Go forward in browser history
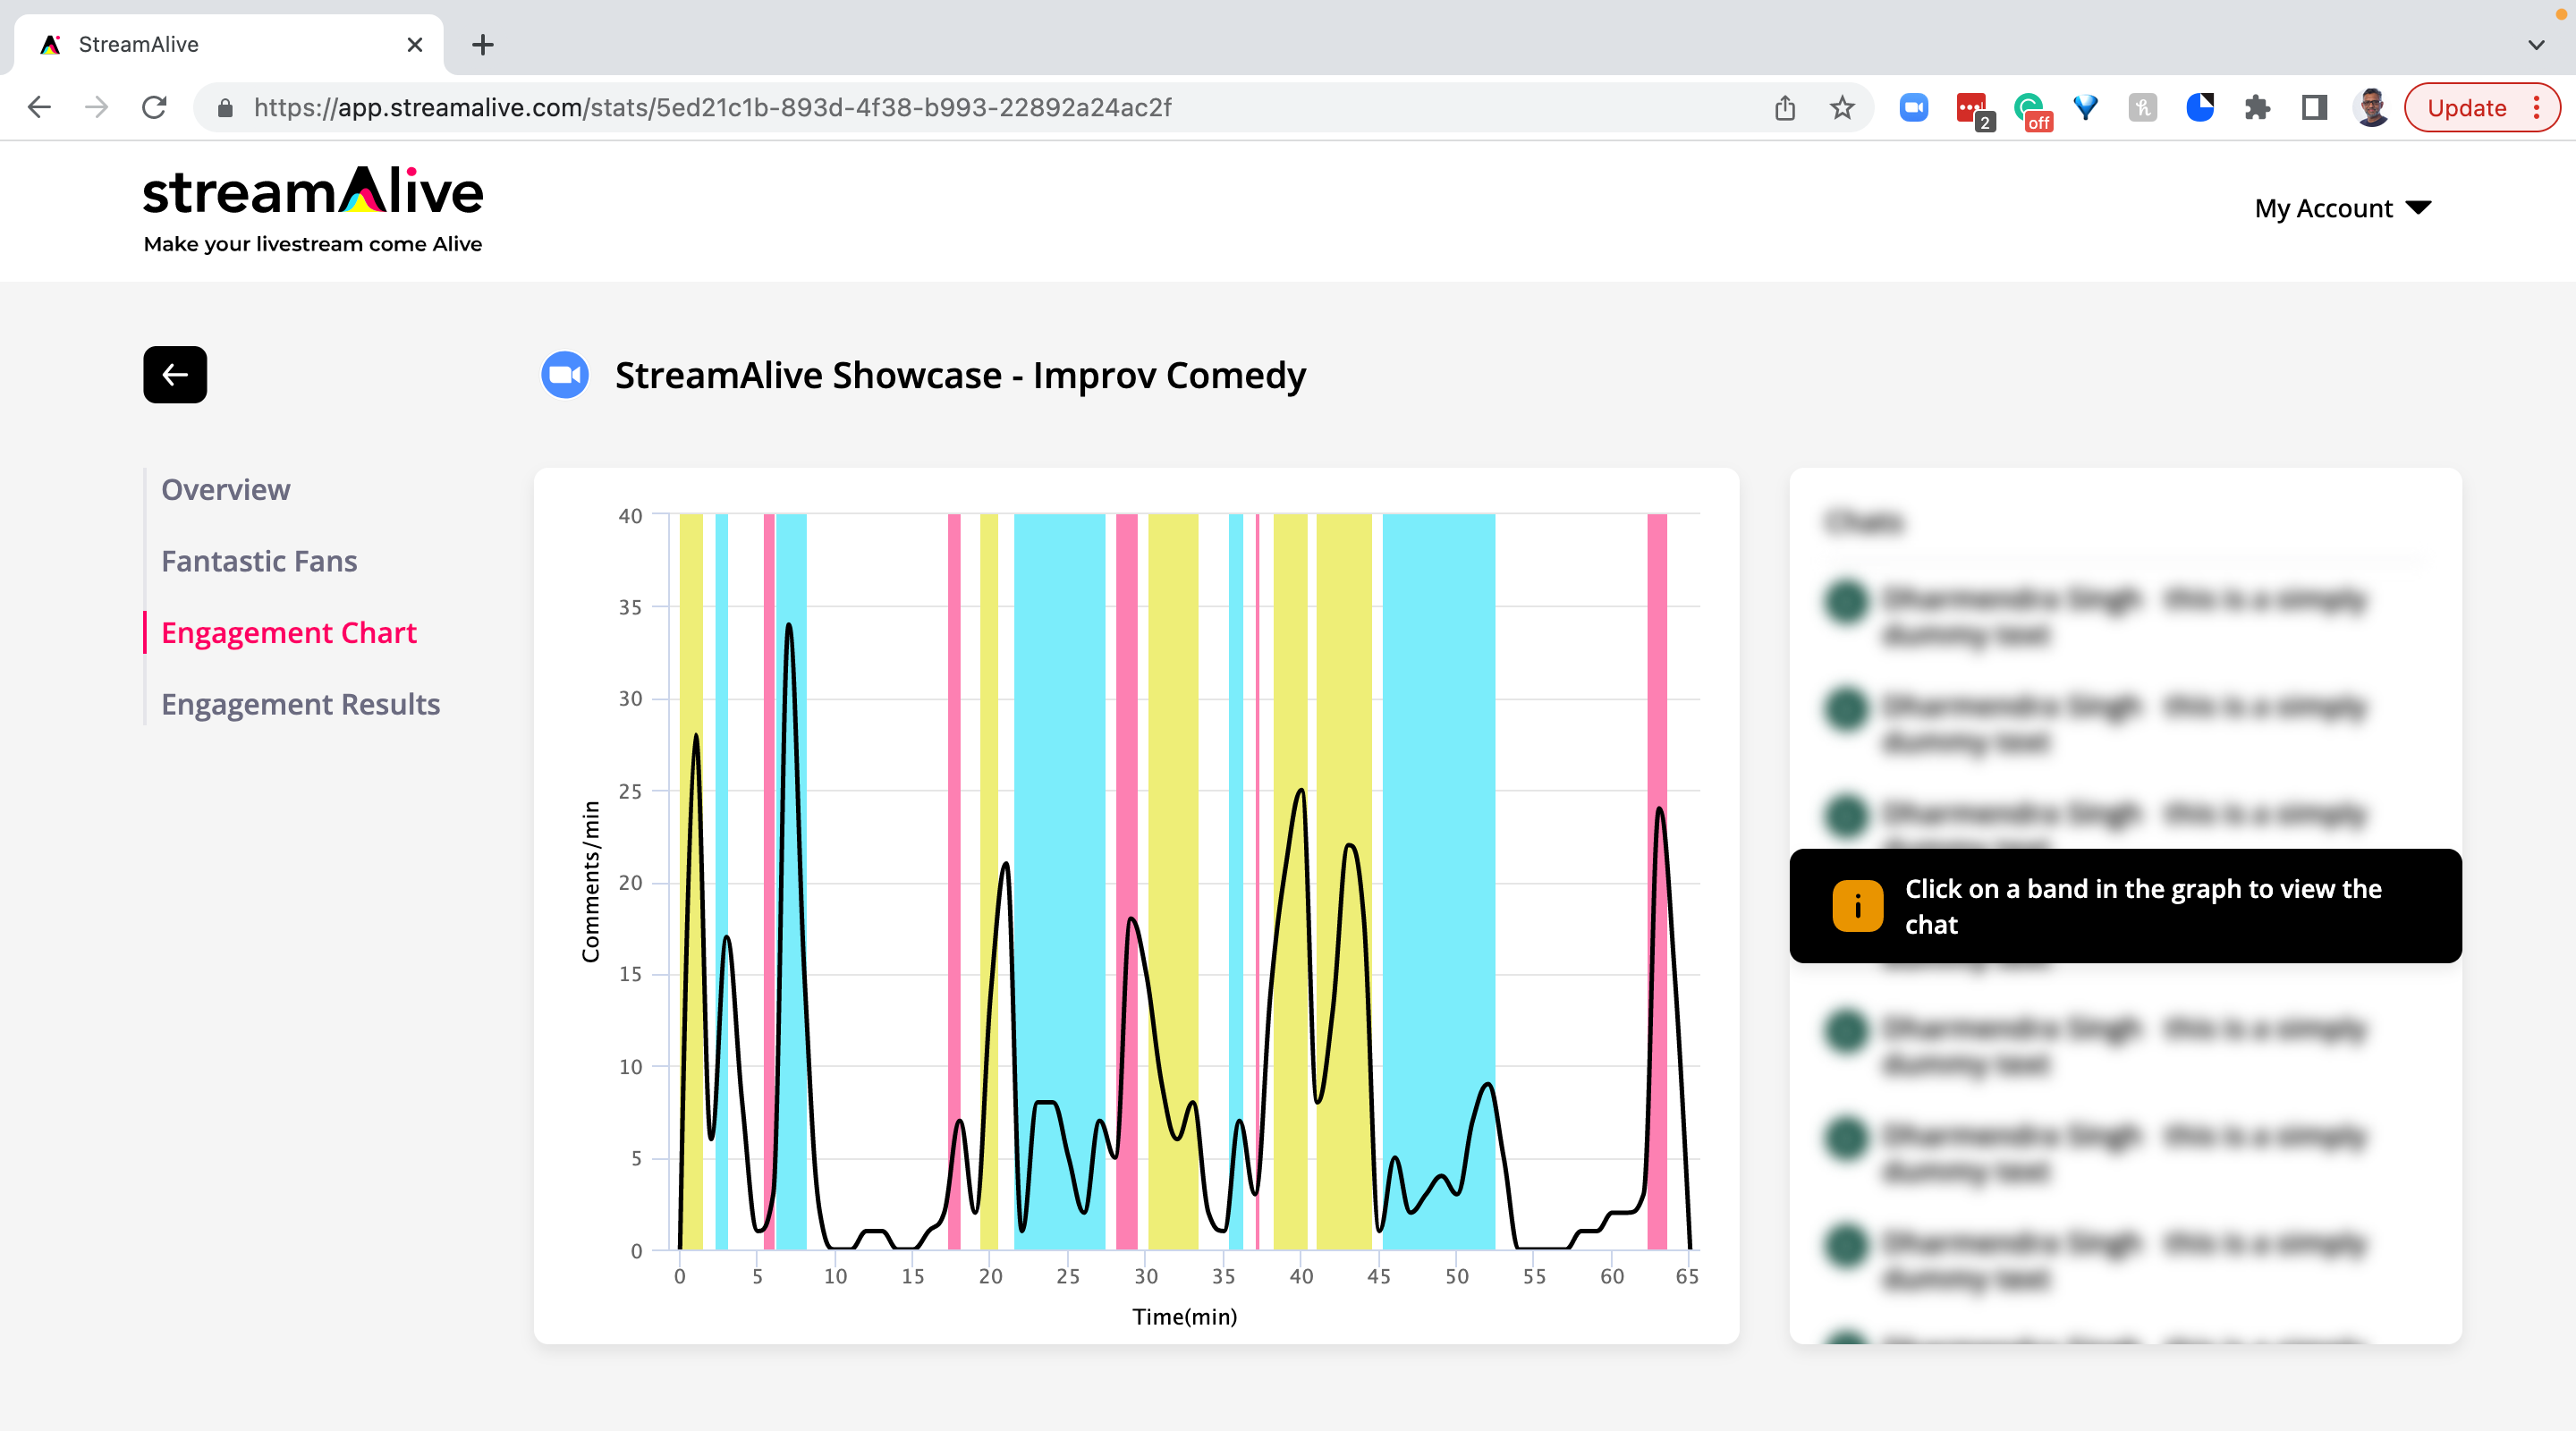2576x1431 pixels. tap(96, 107)
